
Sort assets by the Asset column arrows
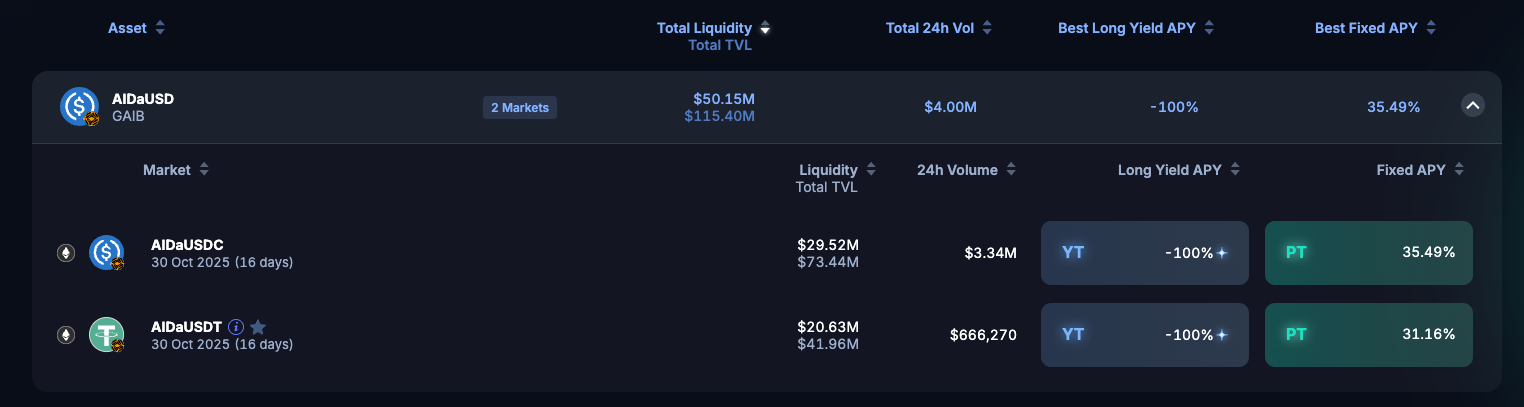[x=160, y=28]
